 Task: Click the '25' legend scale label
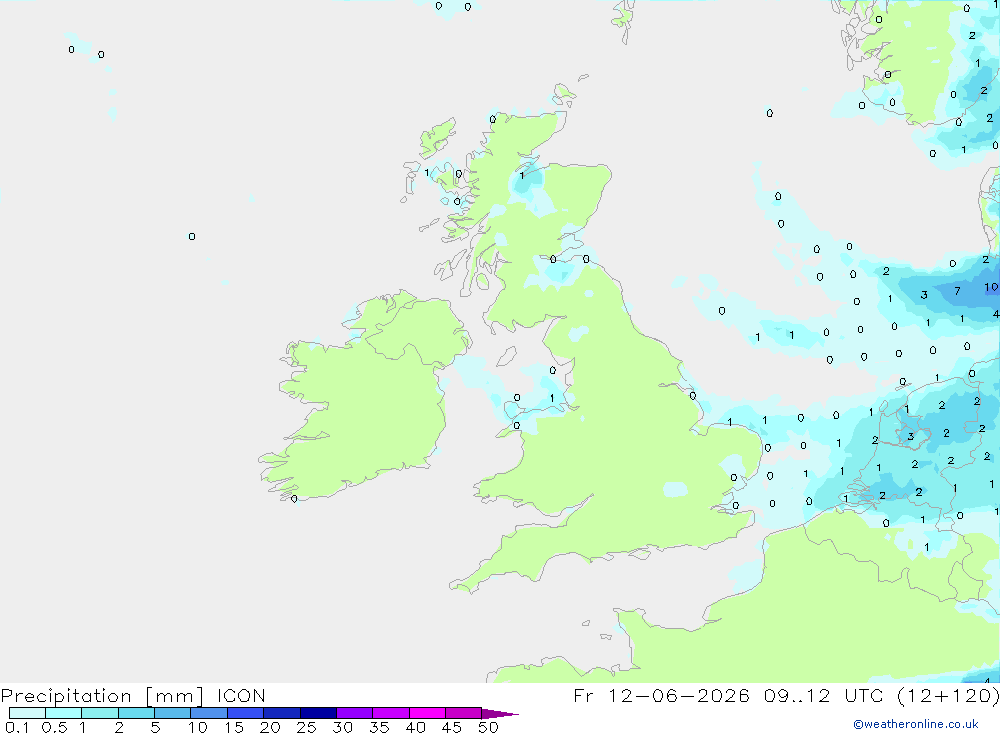(x=306, y=727)
